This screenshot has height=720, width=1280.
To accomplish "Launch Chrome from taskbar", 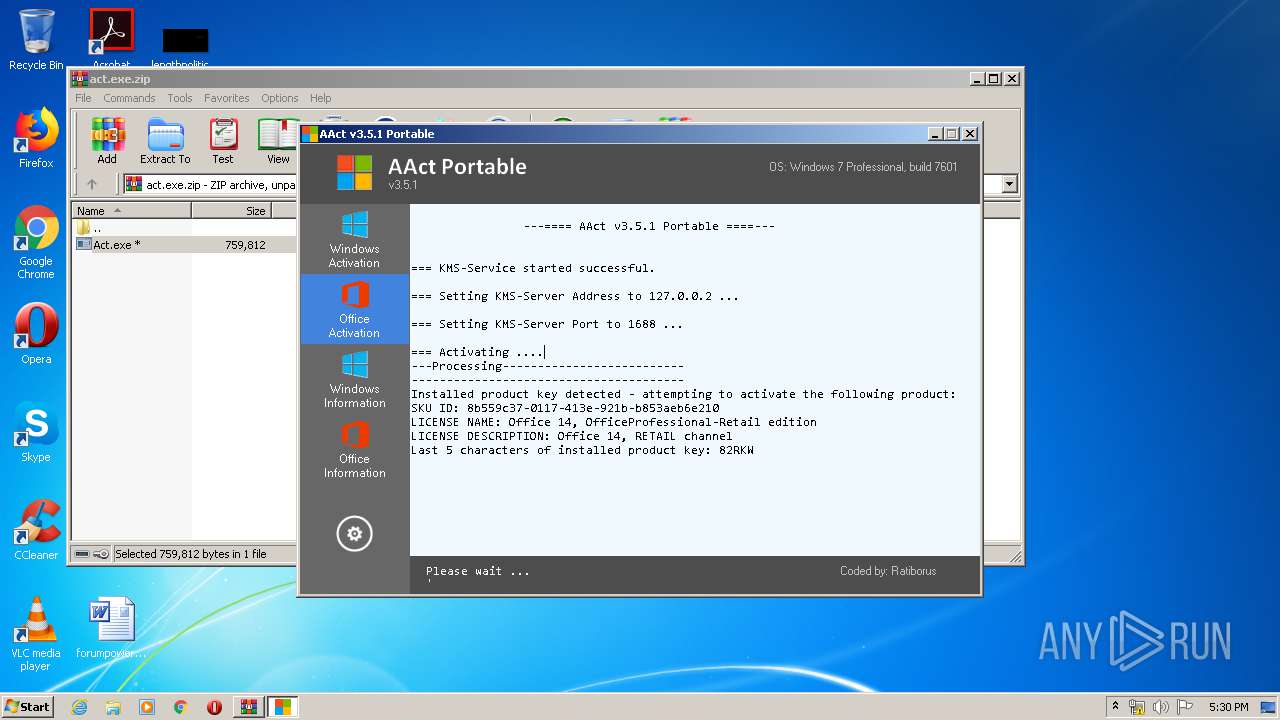I will tap(181, 707).
